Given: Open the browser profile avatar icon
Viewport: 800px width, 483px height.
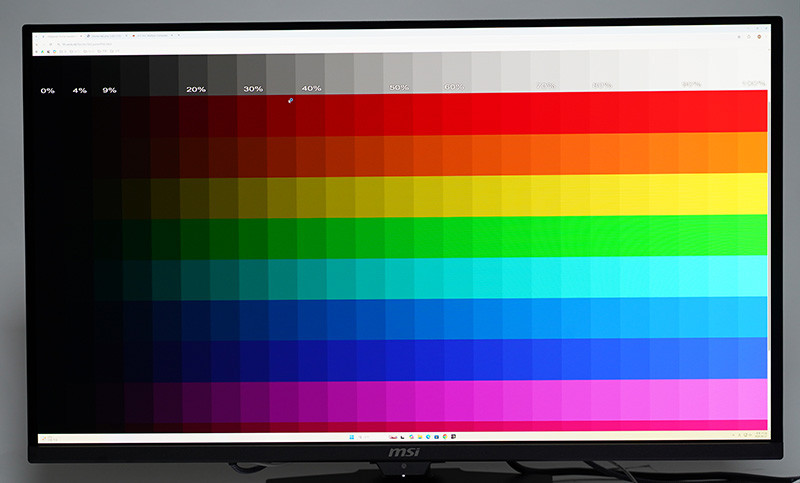Looking at the screenshot, I should (x=759, y=37).
